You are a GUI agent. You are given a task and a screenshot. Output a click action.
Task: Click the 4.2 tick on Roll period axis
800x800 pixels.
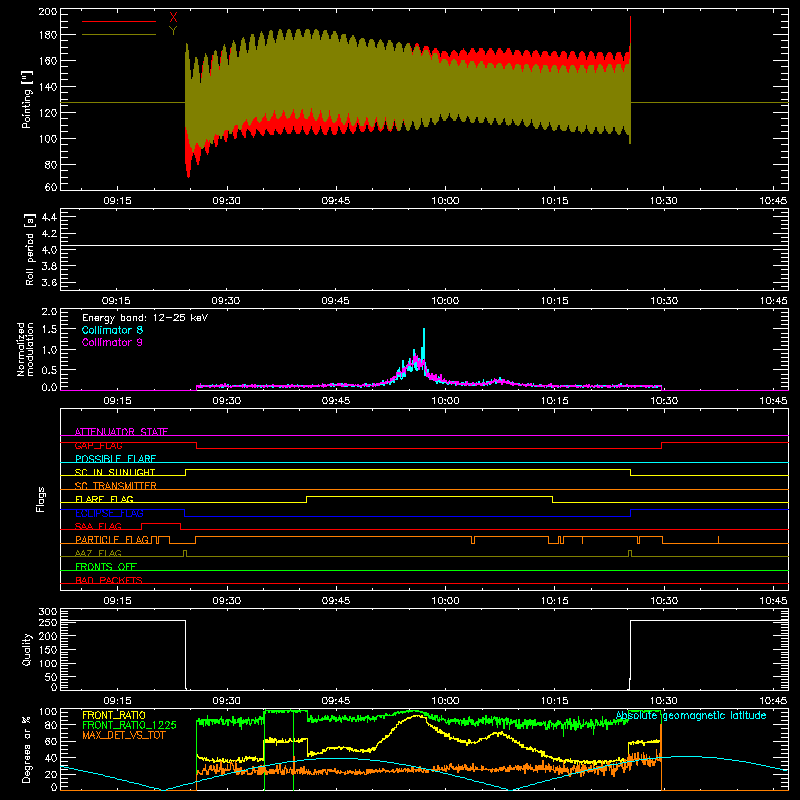point(49,234)
